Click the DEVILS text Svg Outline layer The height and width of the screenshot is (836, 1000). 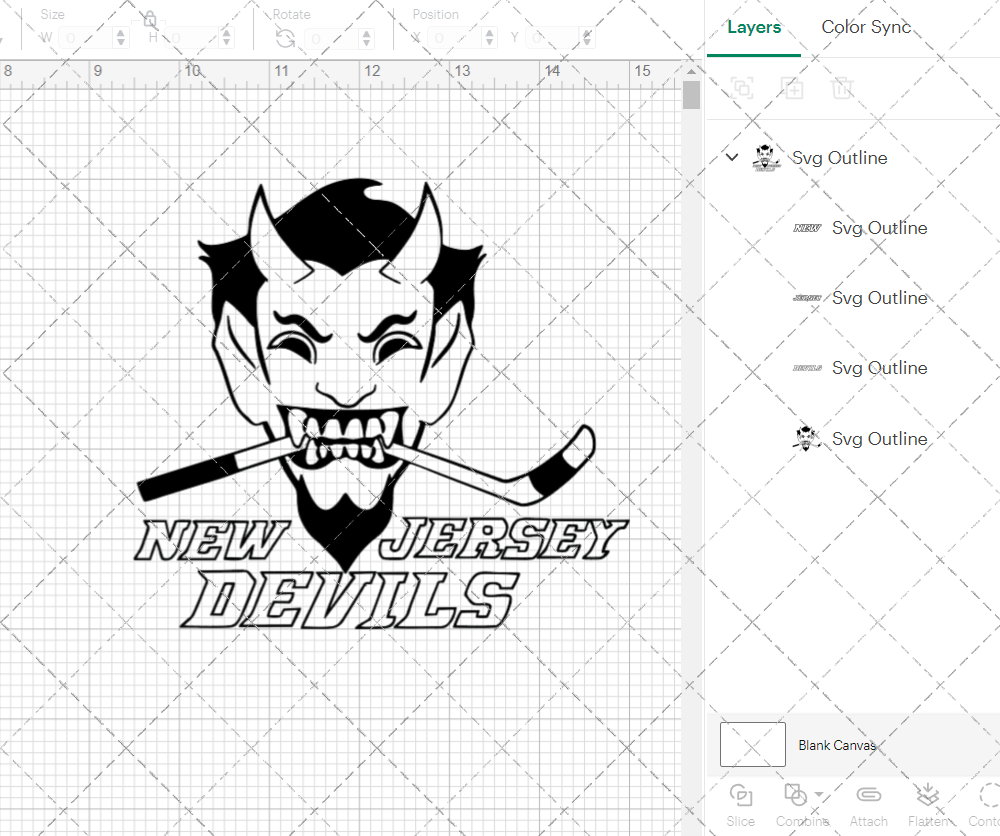[x=879, y=368]
